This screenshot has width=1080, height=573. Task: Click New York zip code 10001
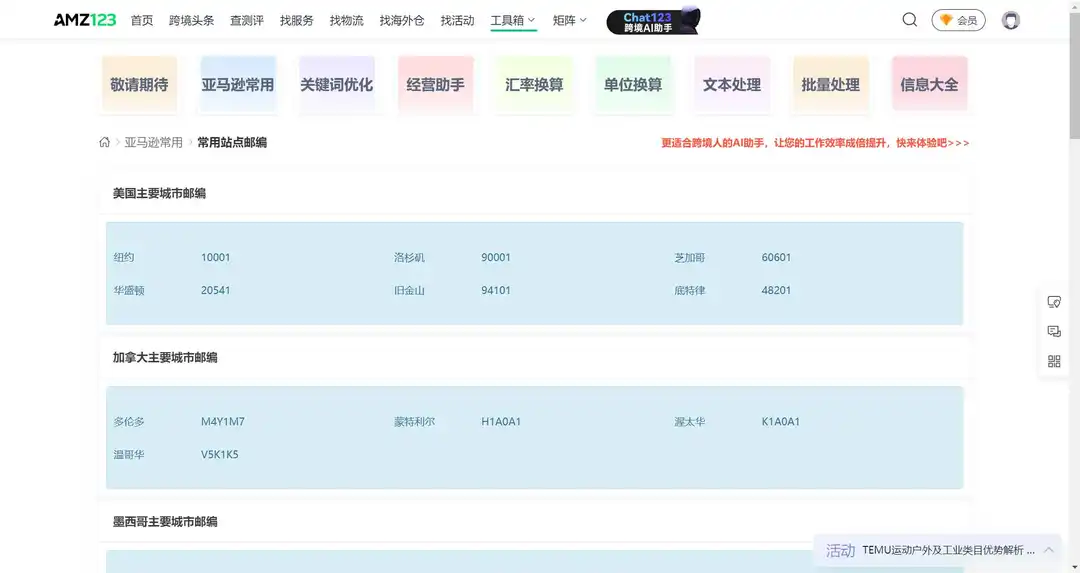click(216, 257)
